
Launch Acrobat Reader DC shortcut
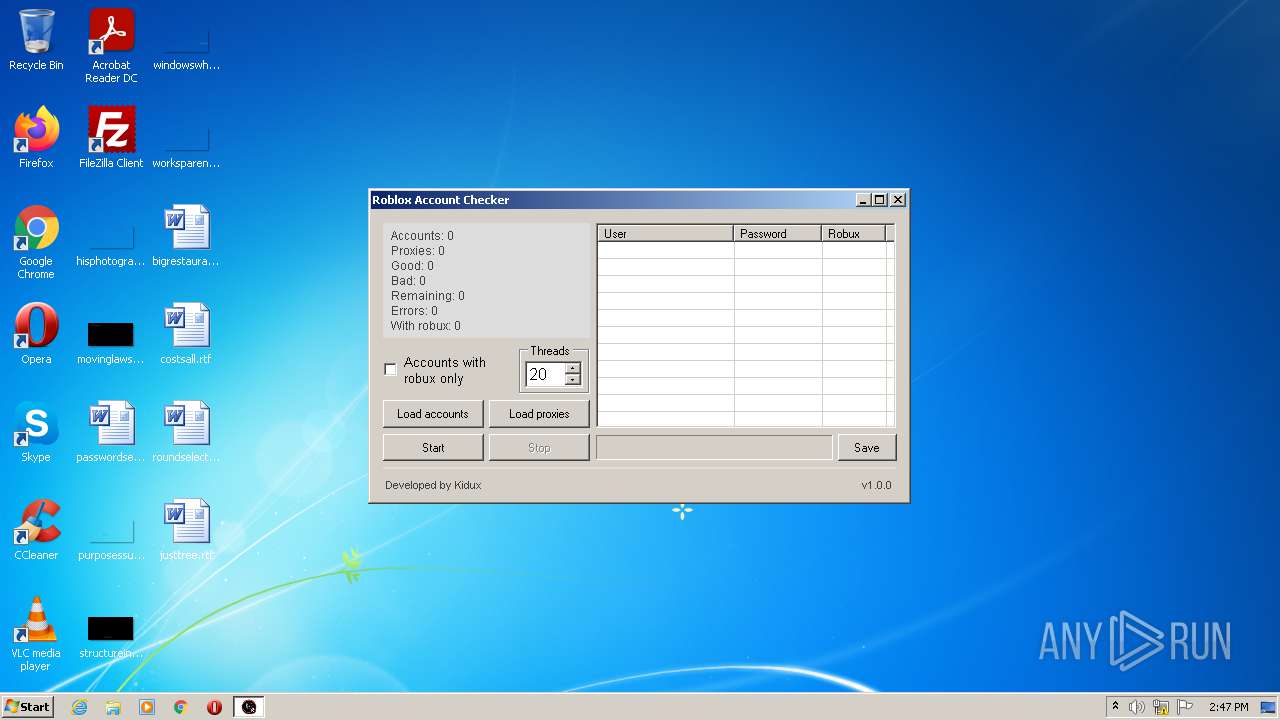(x=111, y=45)
